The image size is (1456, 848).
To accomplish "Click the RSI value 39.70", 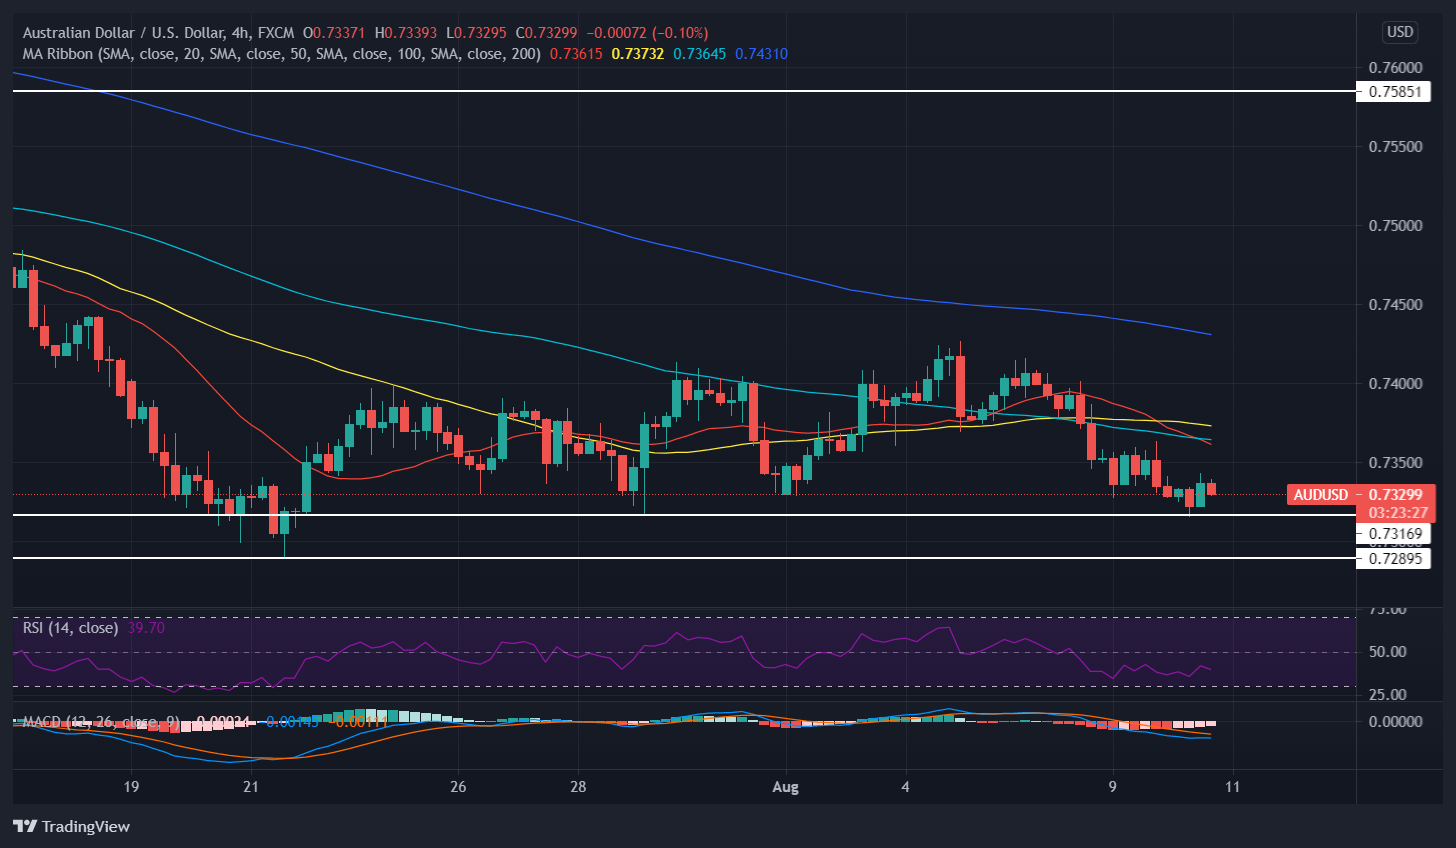I will (146, 628).
